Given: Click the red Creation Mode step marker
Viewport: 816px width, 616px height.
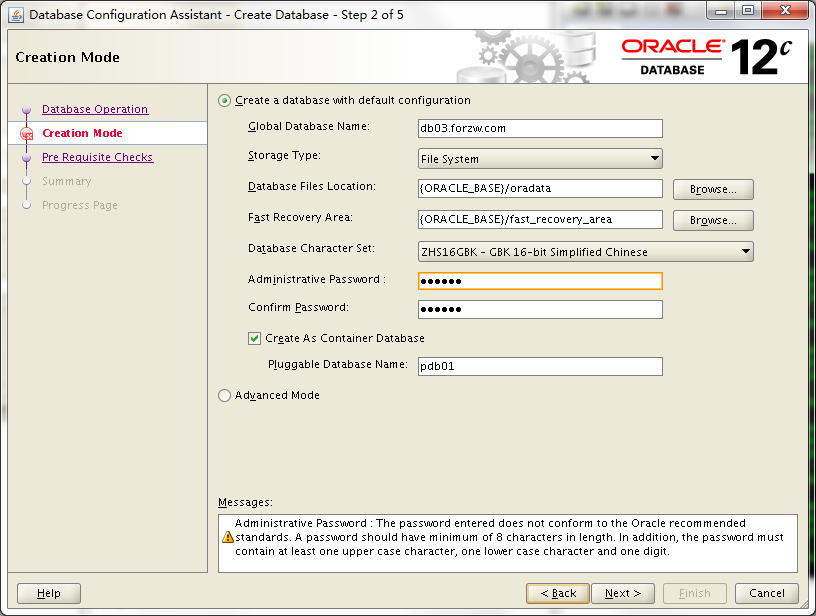Looking at the screenshot, I should [29, 132].
